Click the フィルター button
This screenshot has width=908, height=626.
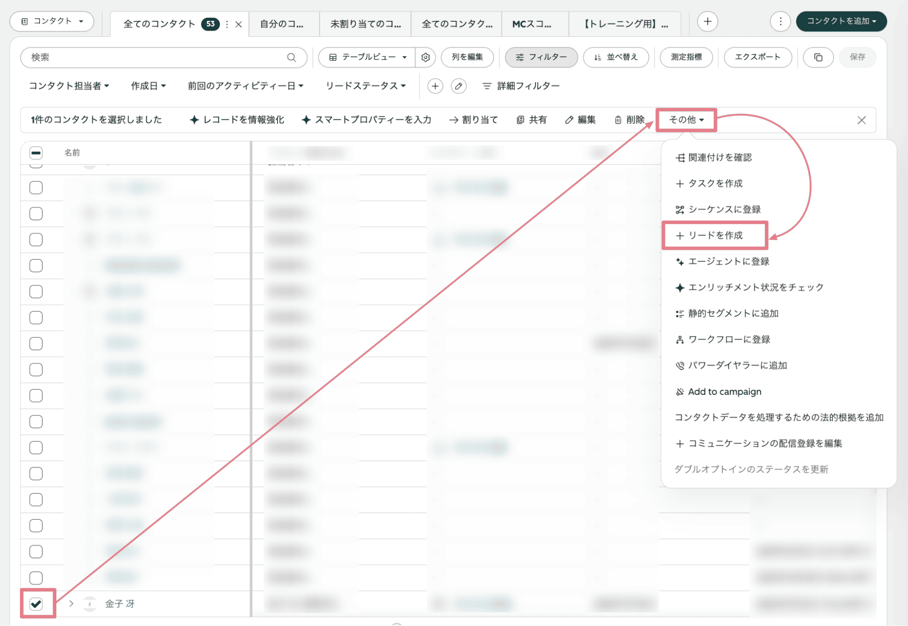point(541,57)
